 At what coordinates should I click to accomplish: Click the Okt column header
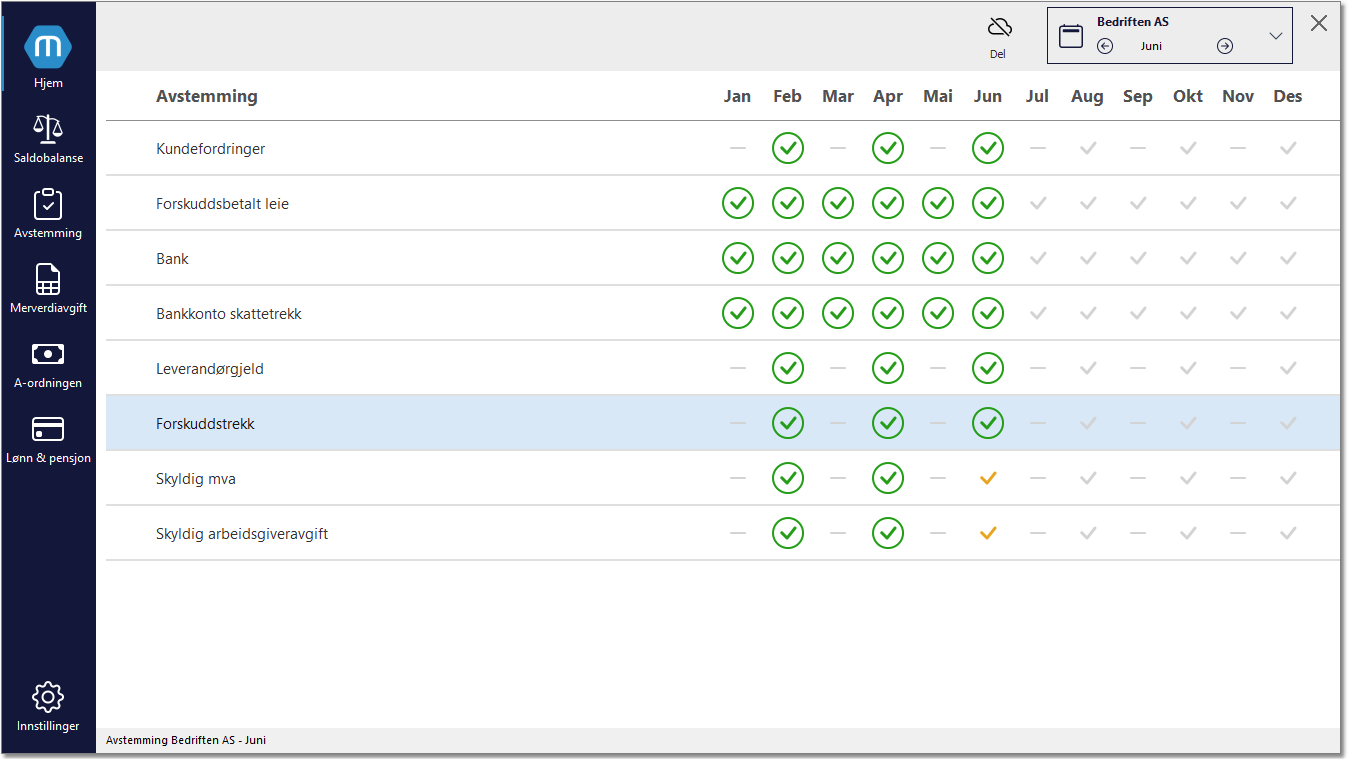pyautogui.click(x=1188, y=96)
